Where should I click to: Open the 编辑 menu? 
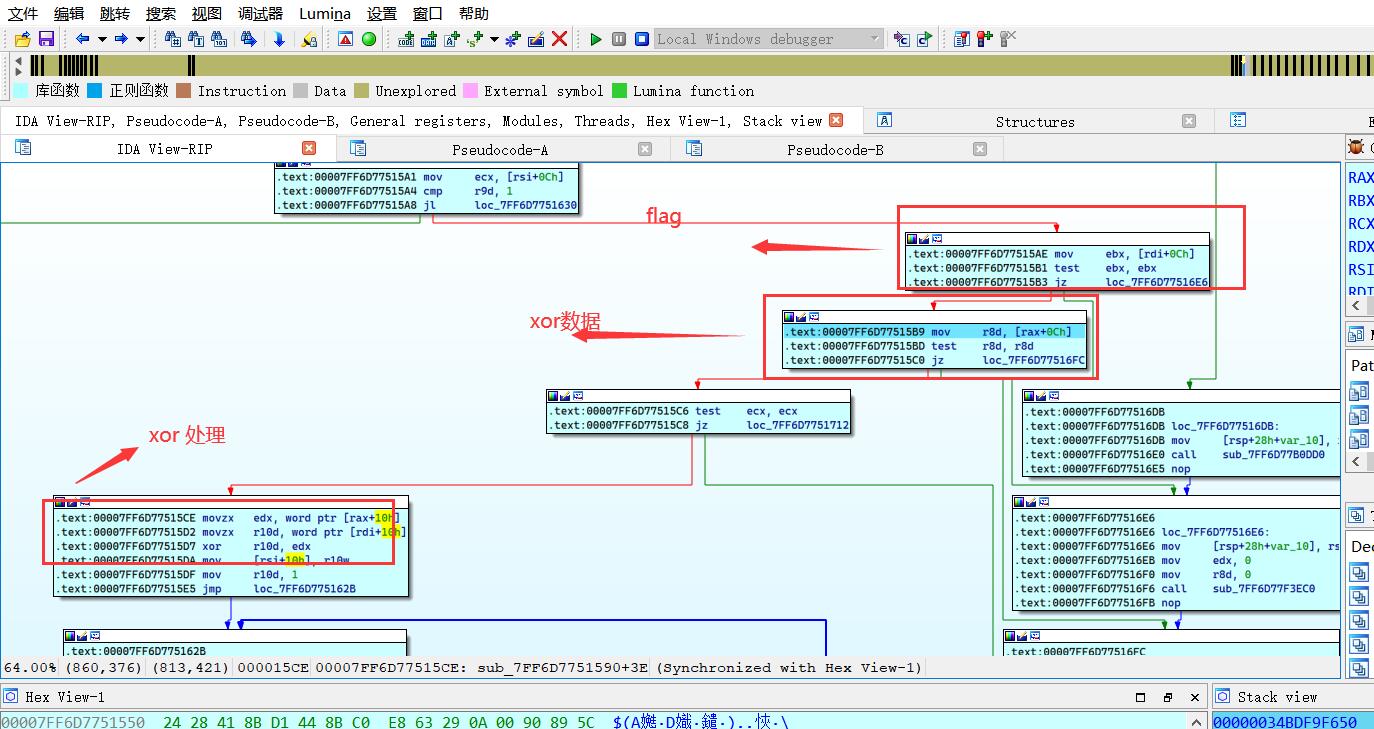pyautogui.click(x=69, y=13)
